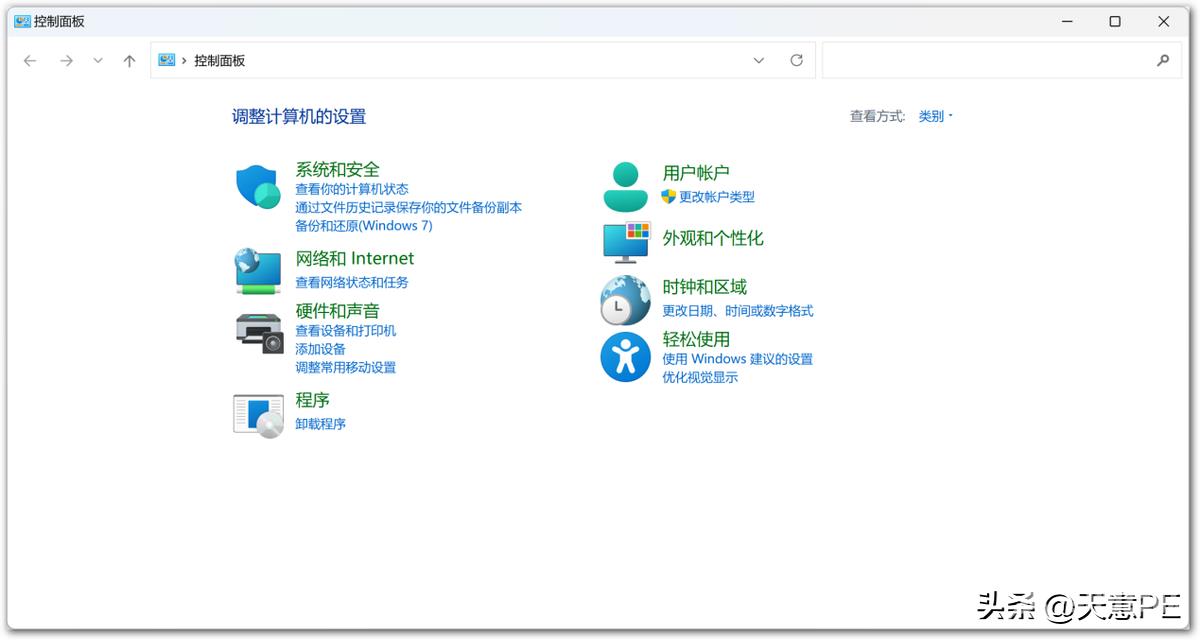Focus the control panel search box
The height and width of the screenshot is (640, 1200).
(987, 60)
